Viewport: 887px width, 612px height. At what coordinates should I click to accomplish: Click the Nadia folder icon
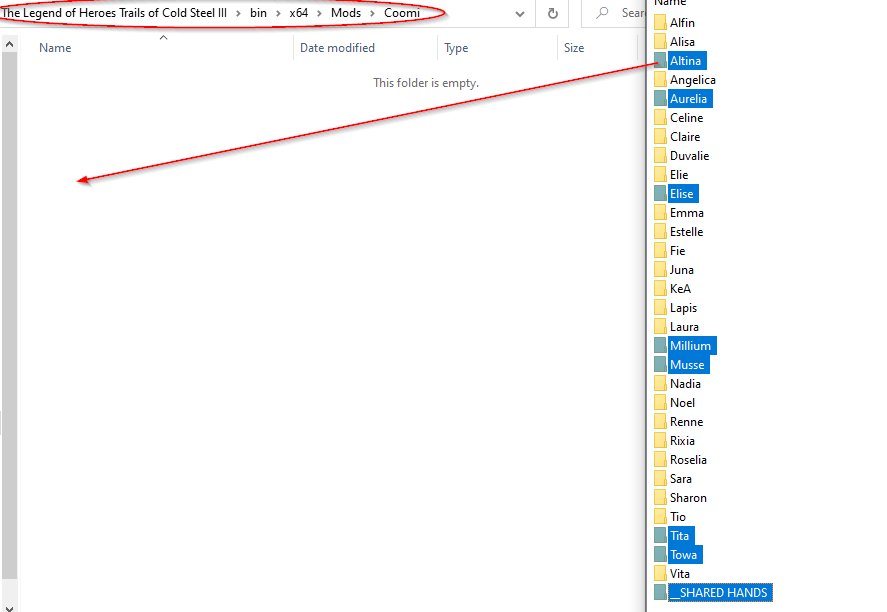point(660,383)
